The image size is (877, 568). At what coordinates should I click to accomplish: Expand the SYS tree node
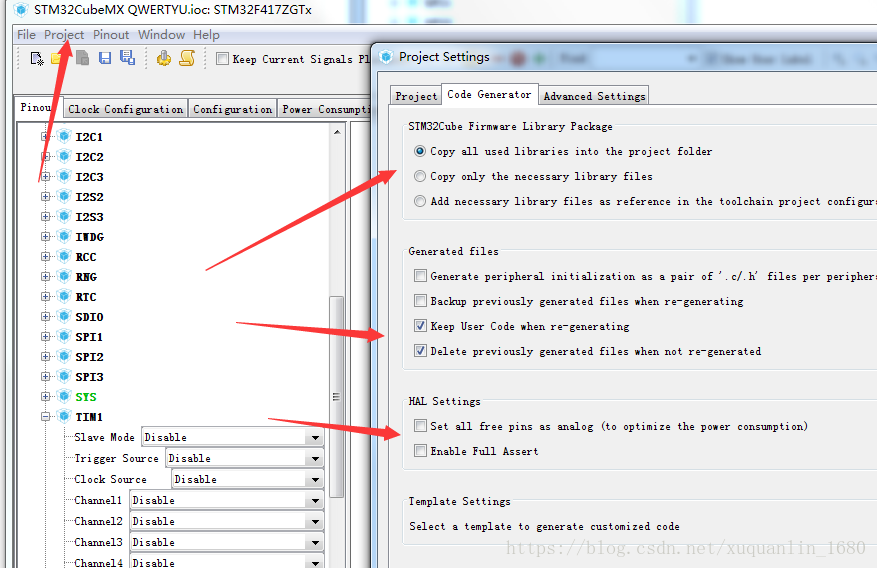(45, 396)
